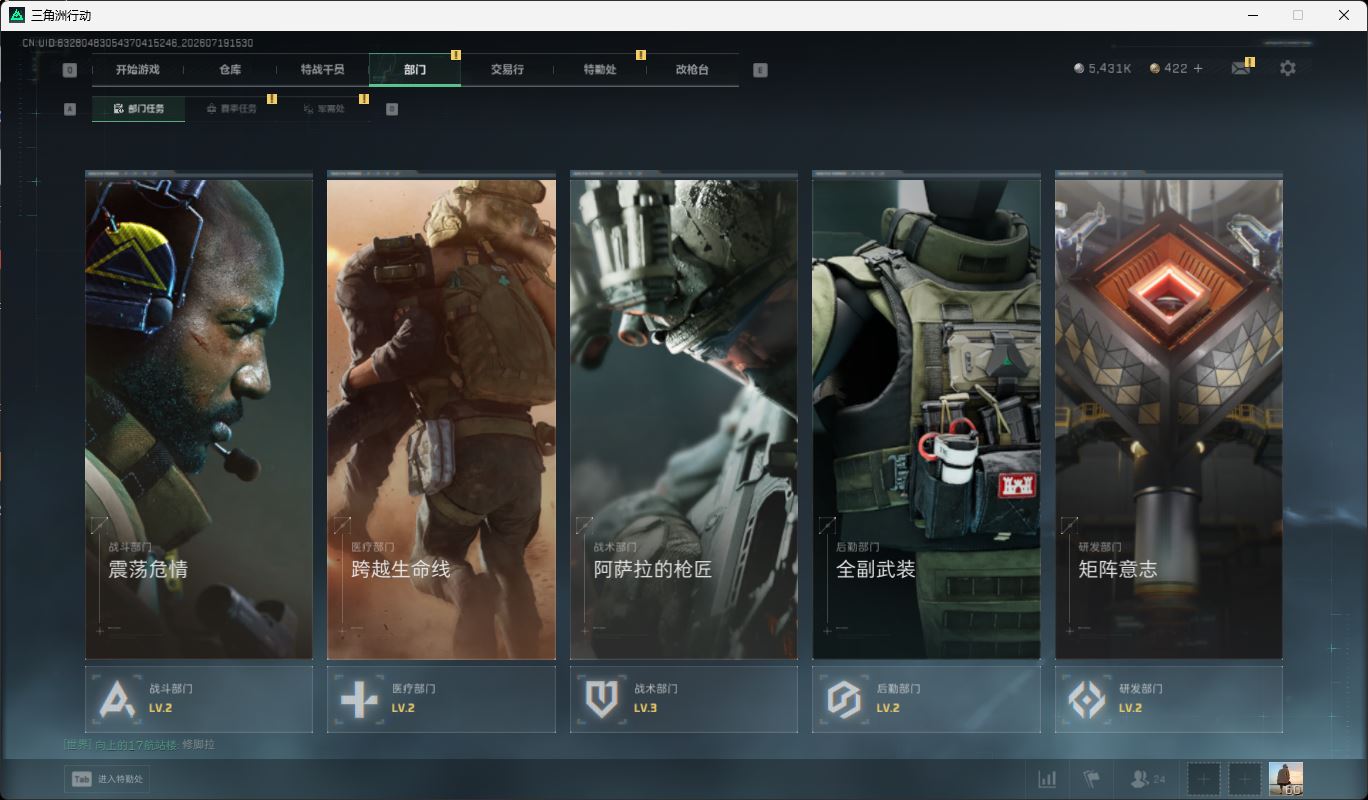
Task: Click the 部门 tab notification badge
Action: [456, 55]
